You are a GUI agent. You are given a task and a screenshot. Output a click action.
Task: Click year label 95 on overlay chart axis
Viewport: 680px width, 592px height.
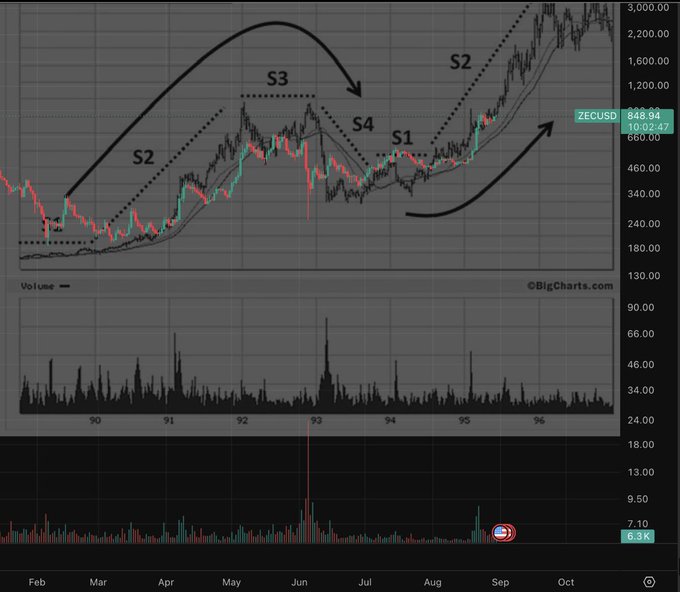464,420
